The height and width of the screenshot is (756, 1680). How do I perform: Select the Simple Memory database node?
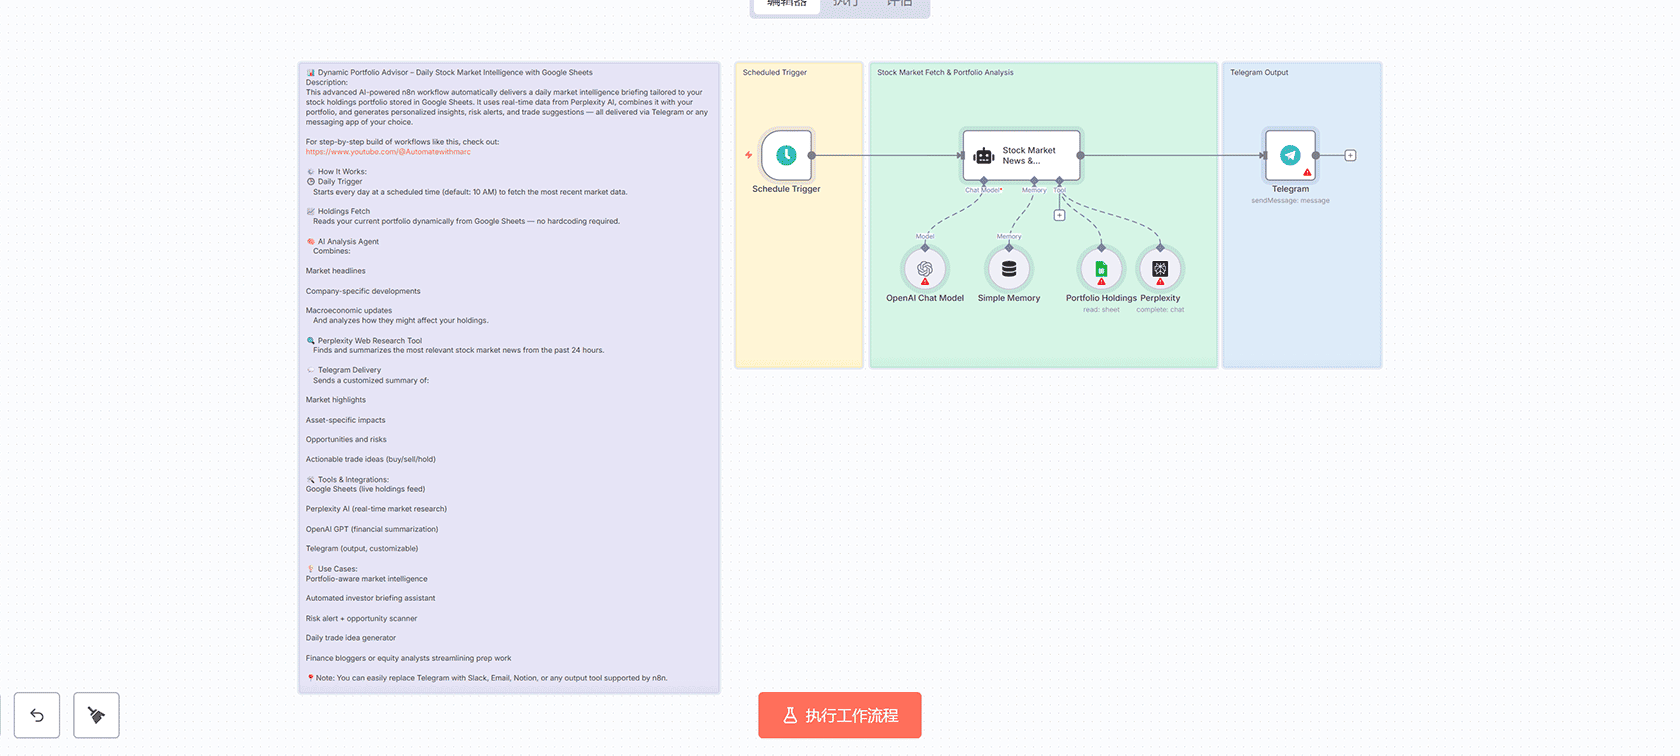1009,269
